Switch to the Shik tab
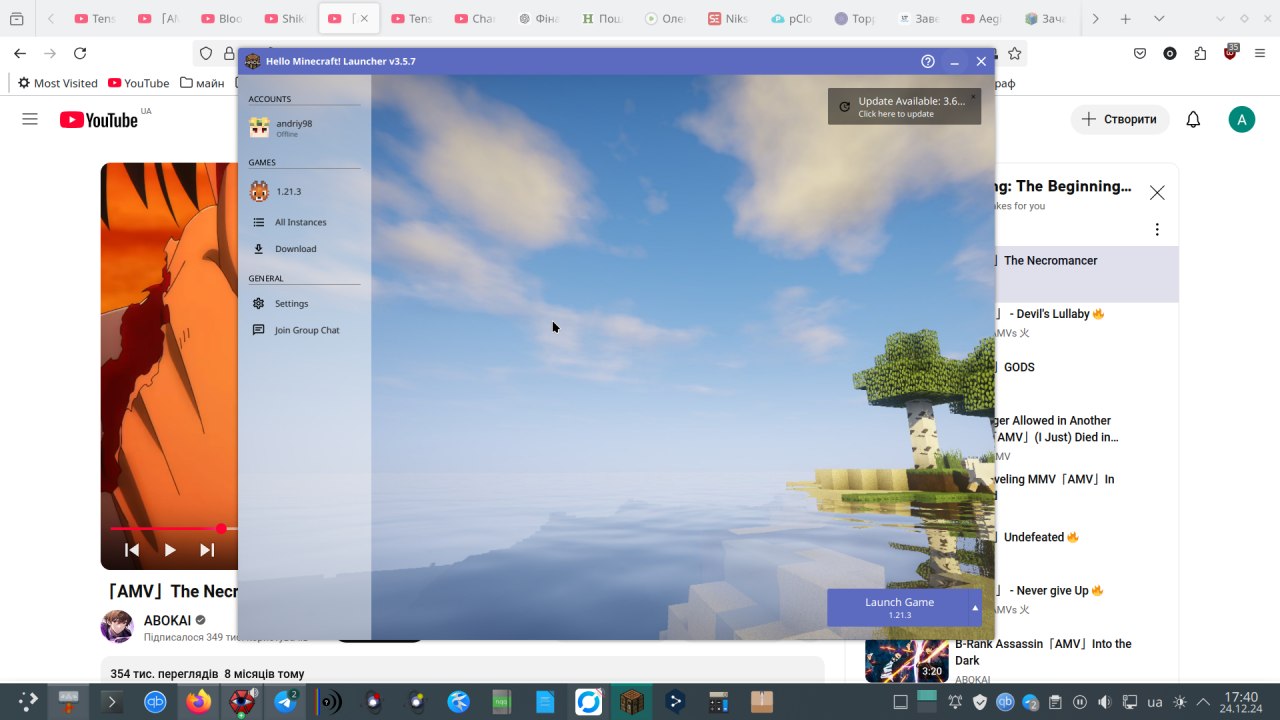1280x720 pixels. pos(285,19)
